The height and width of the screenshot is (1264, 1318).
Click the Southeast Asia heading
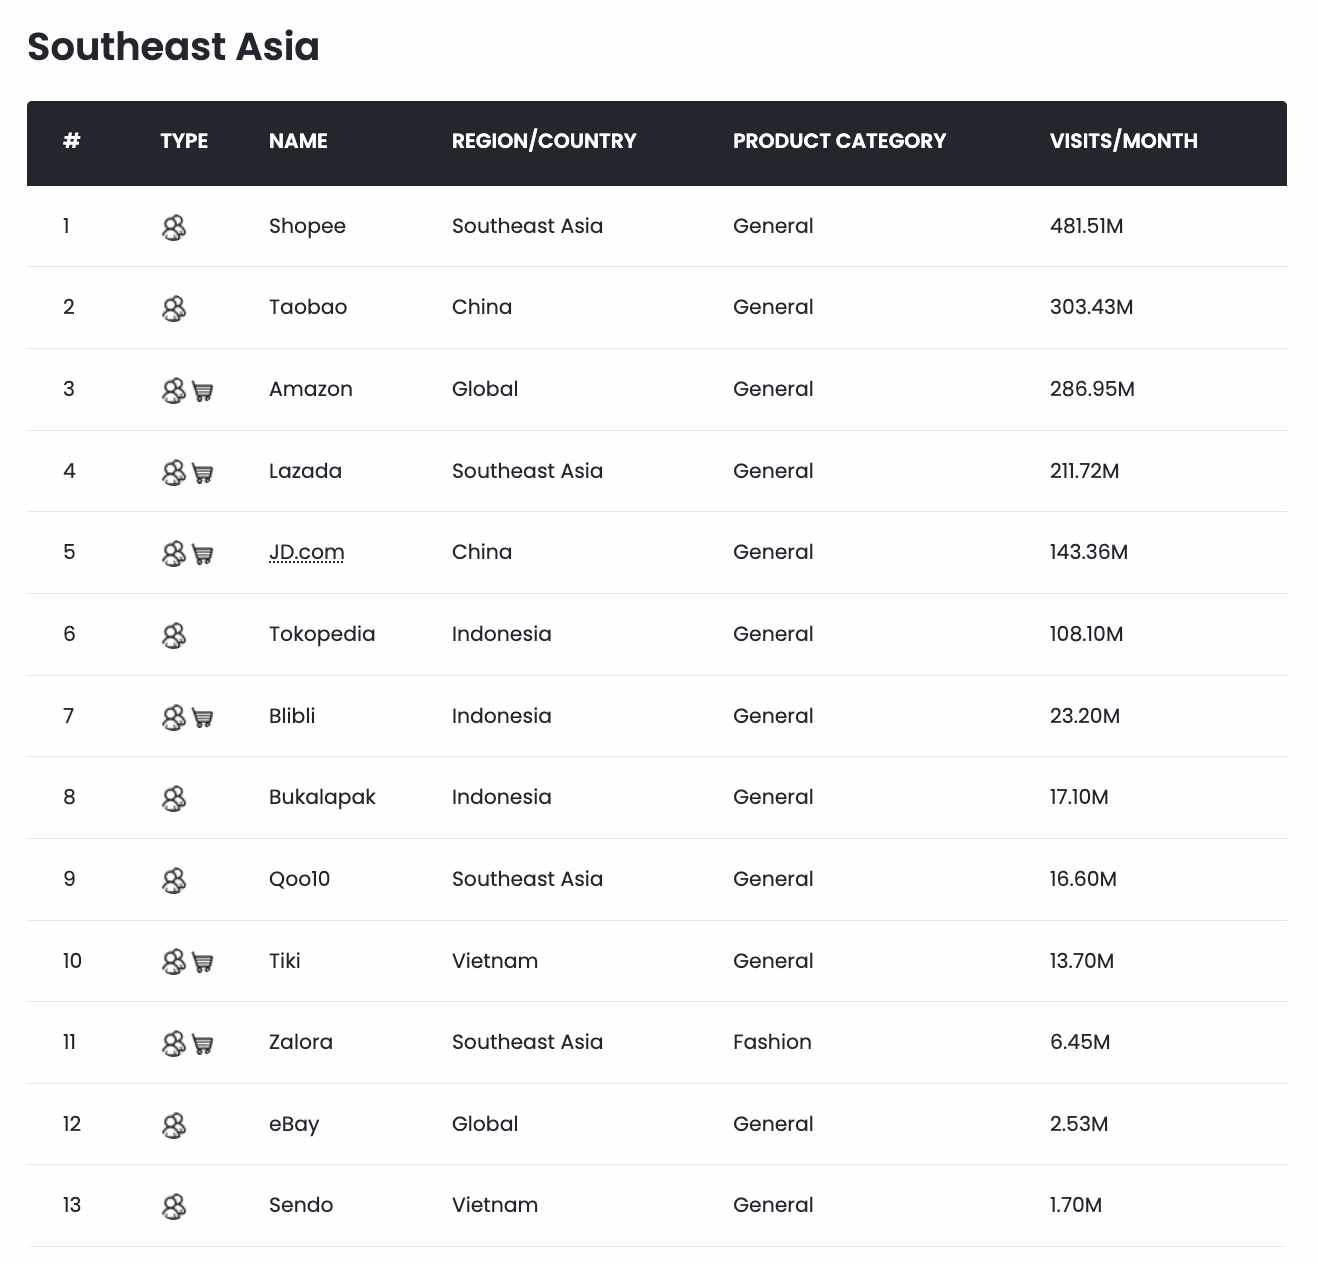[173, 47]
